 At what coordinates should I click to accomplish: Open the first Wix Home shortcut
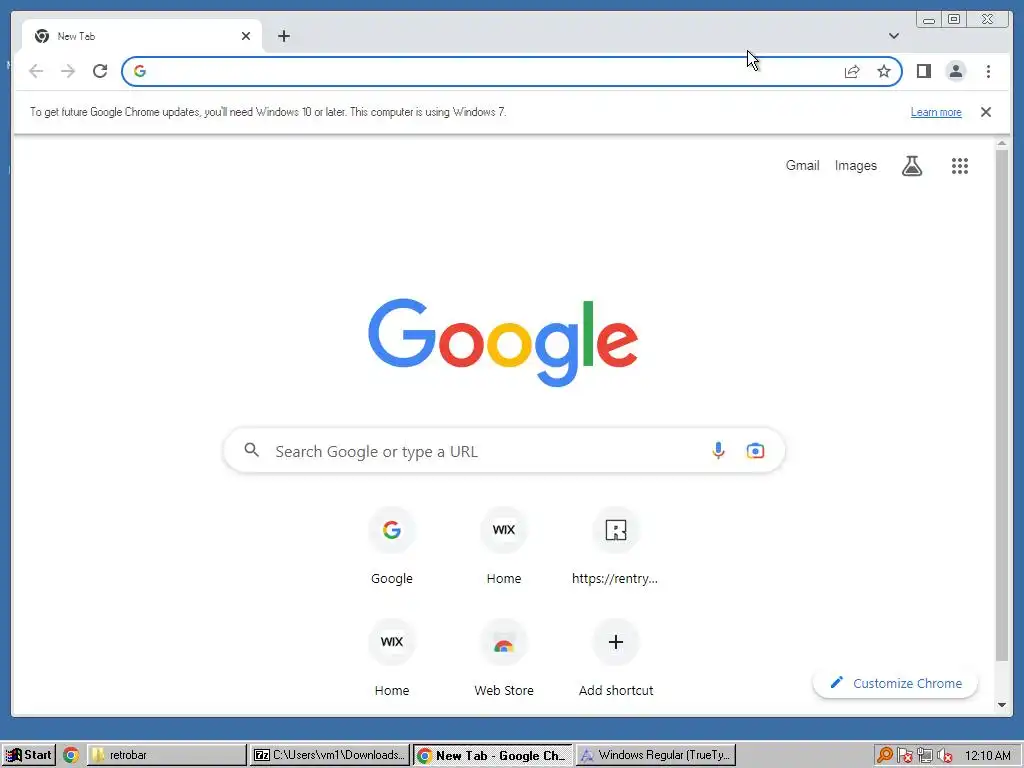click(504, 546)
